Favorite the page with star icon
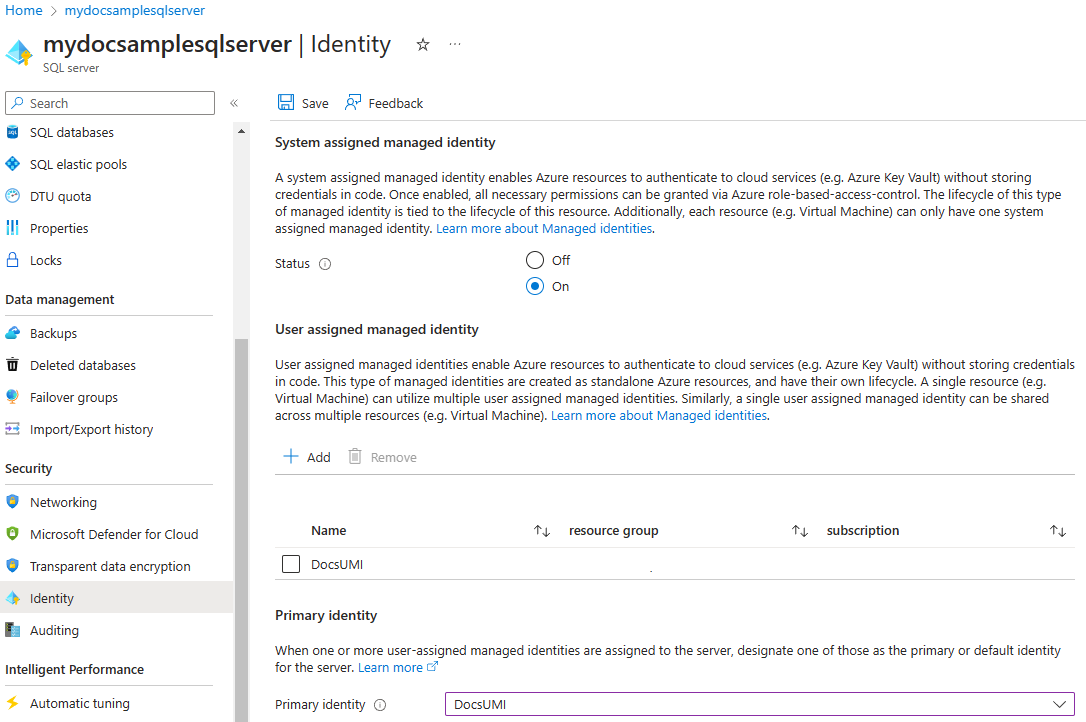Image resolution: width=1086 pixels, height=722 pixels. (x=422, y=45)
